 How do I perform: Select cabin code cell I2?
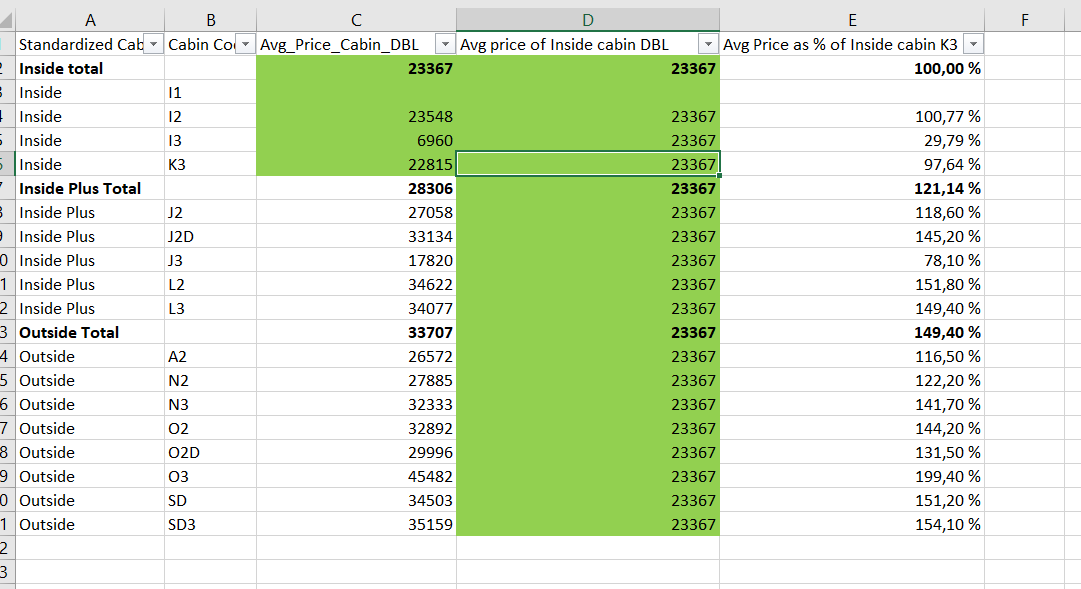click(211, 117)
